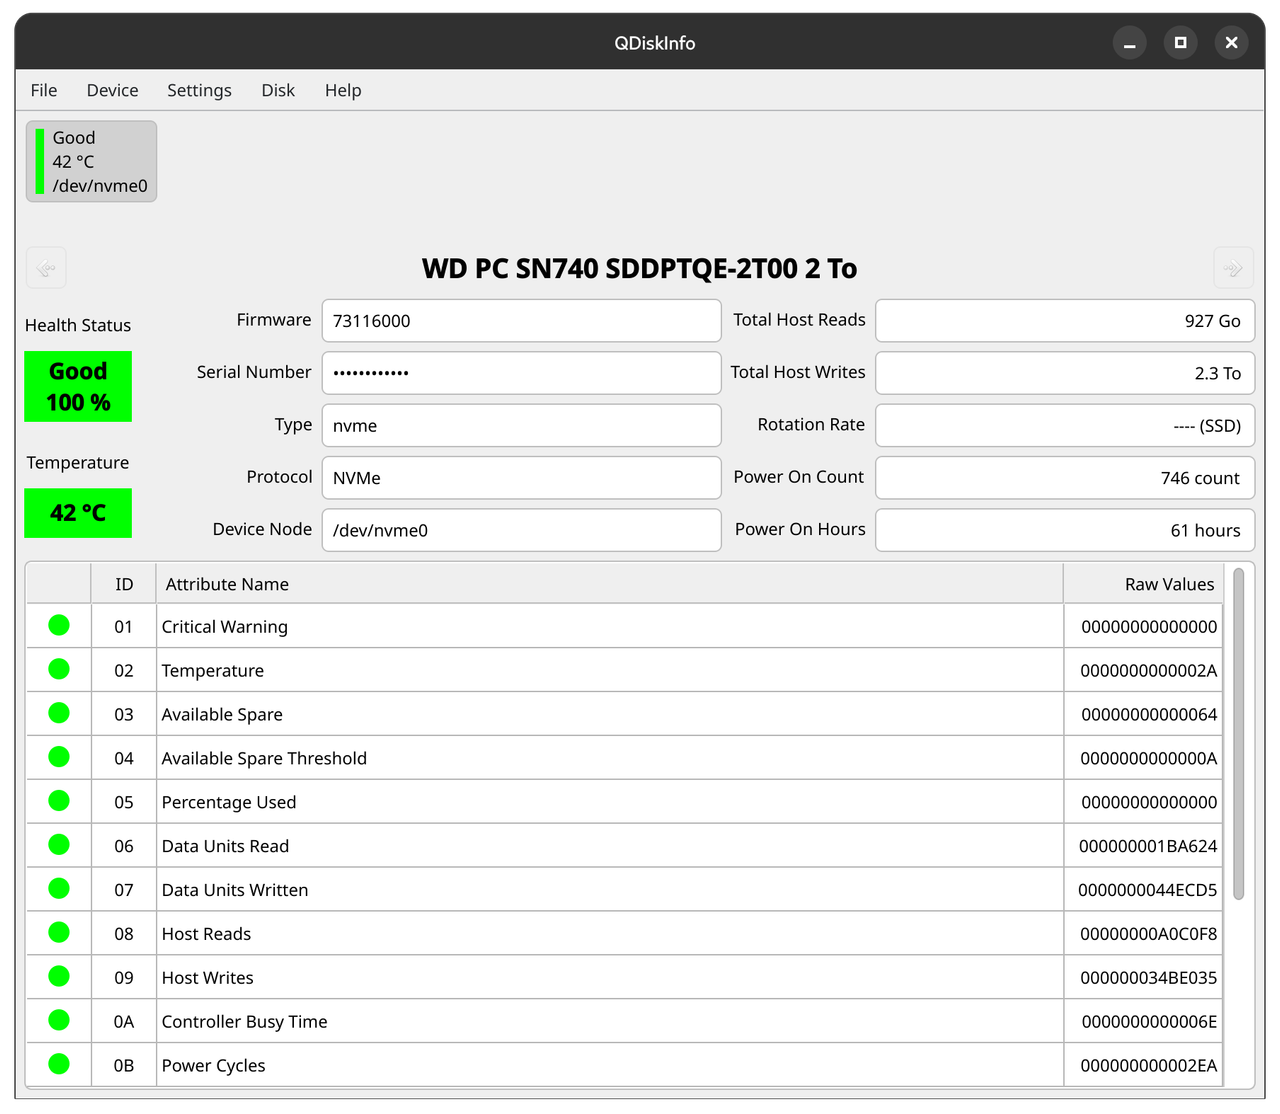Click ID cell 0A
This screenshot has height=1114, width=1280.
click(124, 1023)
